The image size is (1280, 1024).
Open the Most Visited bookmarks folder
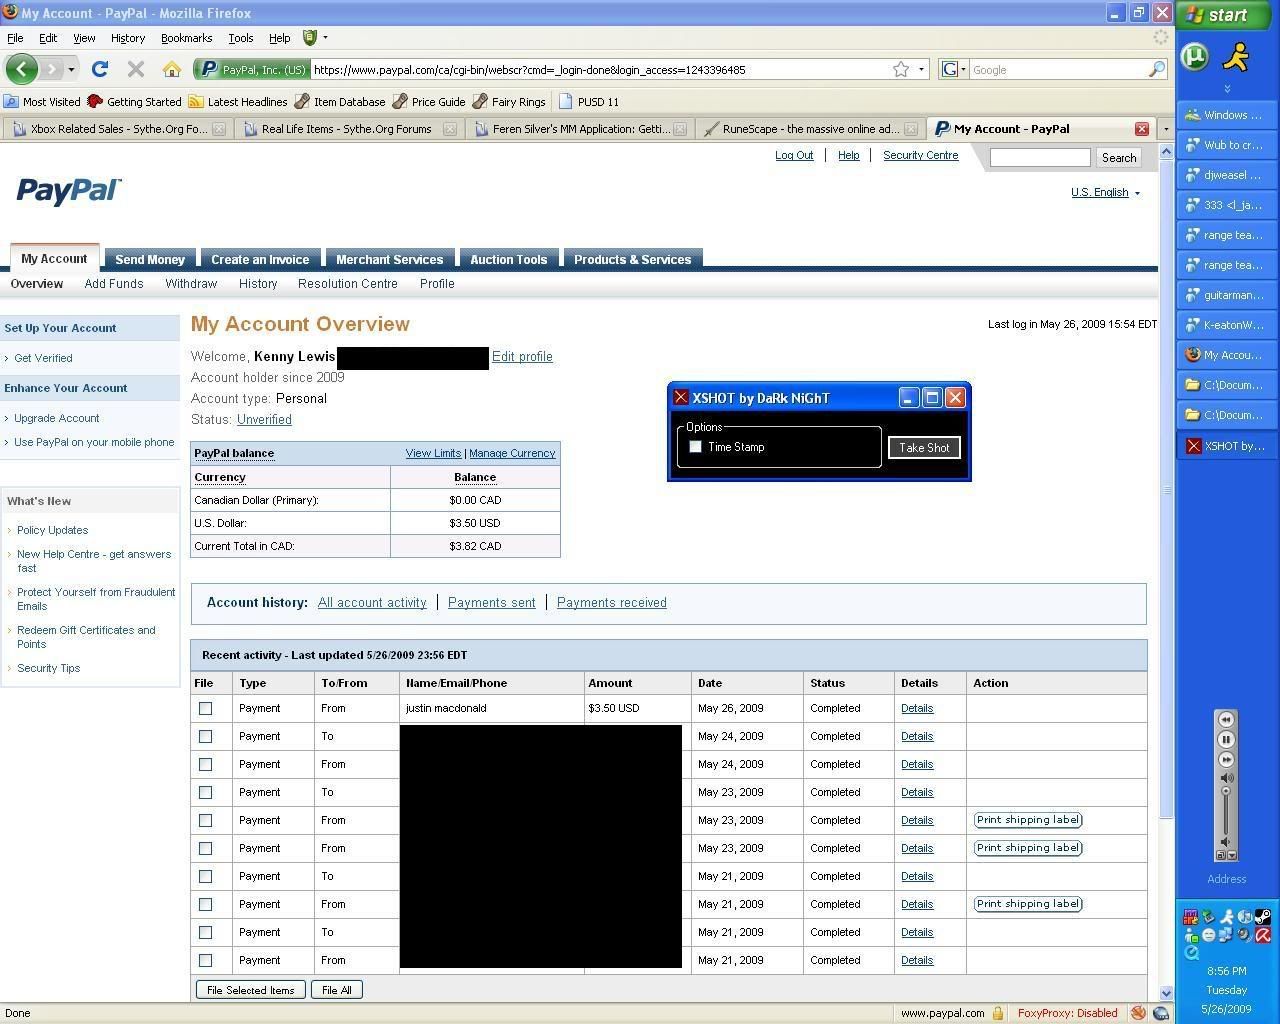click(x=42, y=101)
